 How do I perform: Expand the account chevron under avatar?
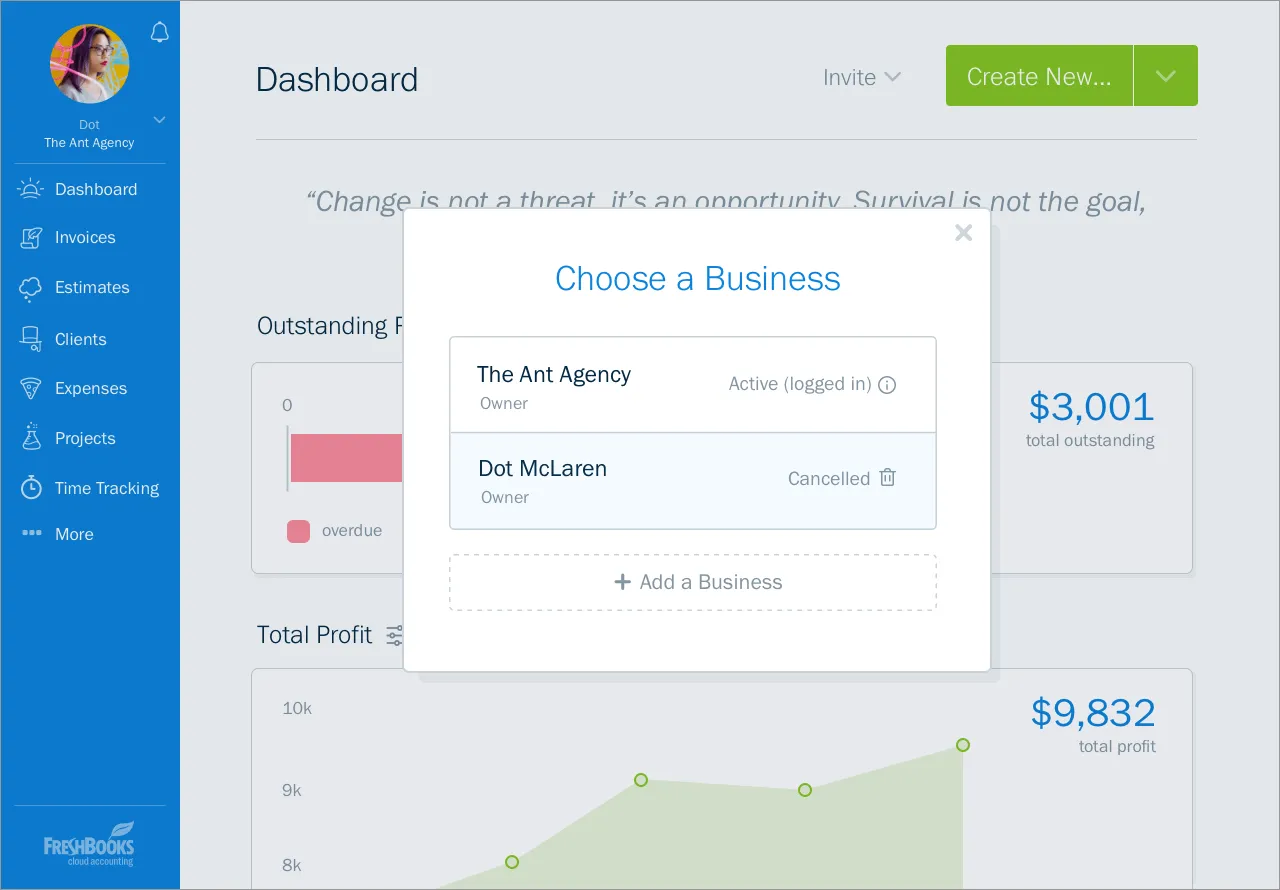159,120
